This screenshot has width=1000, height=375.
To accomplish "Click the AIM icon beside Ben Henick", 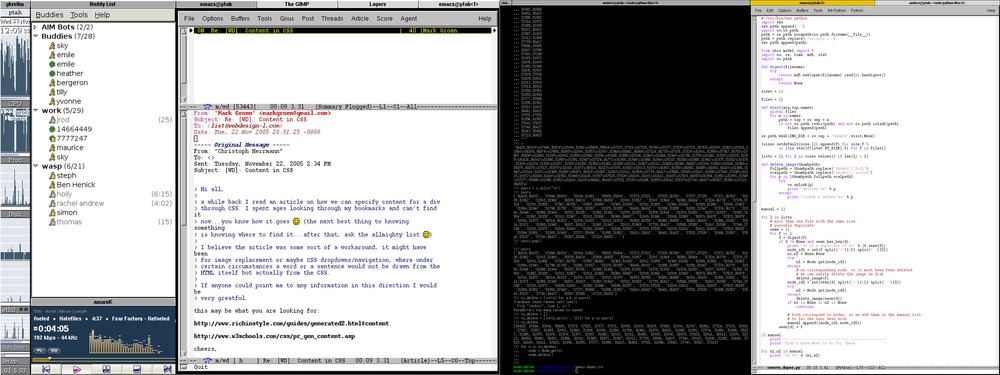I will [x=52, y=184].
